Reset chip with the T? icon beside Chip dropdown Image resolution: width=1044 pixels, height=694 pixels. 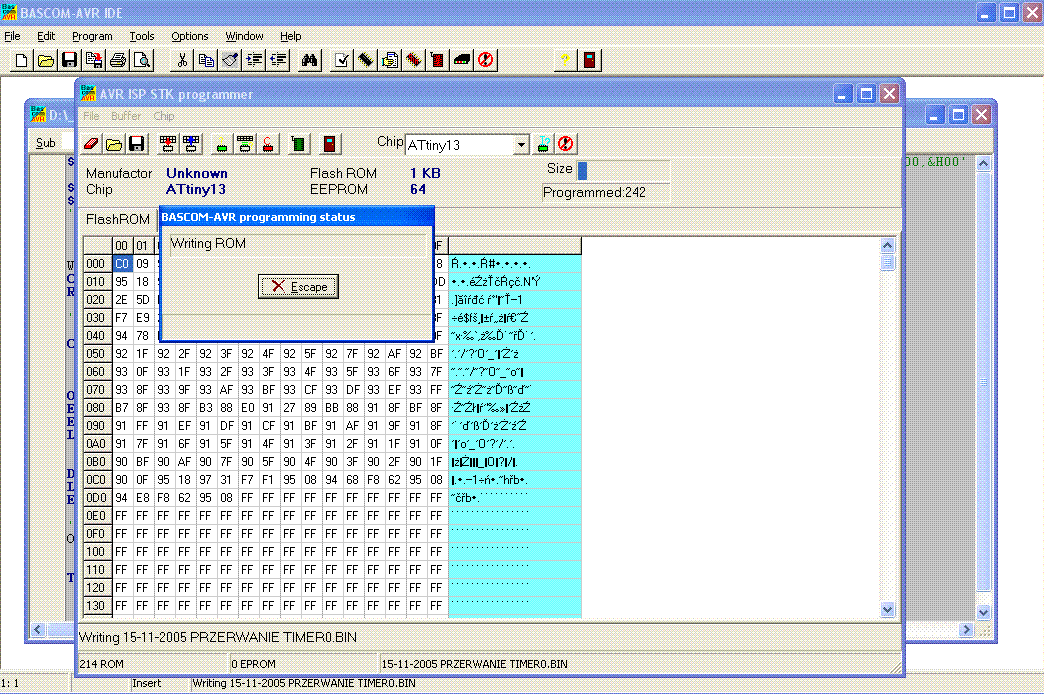543,144
